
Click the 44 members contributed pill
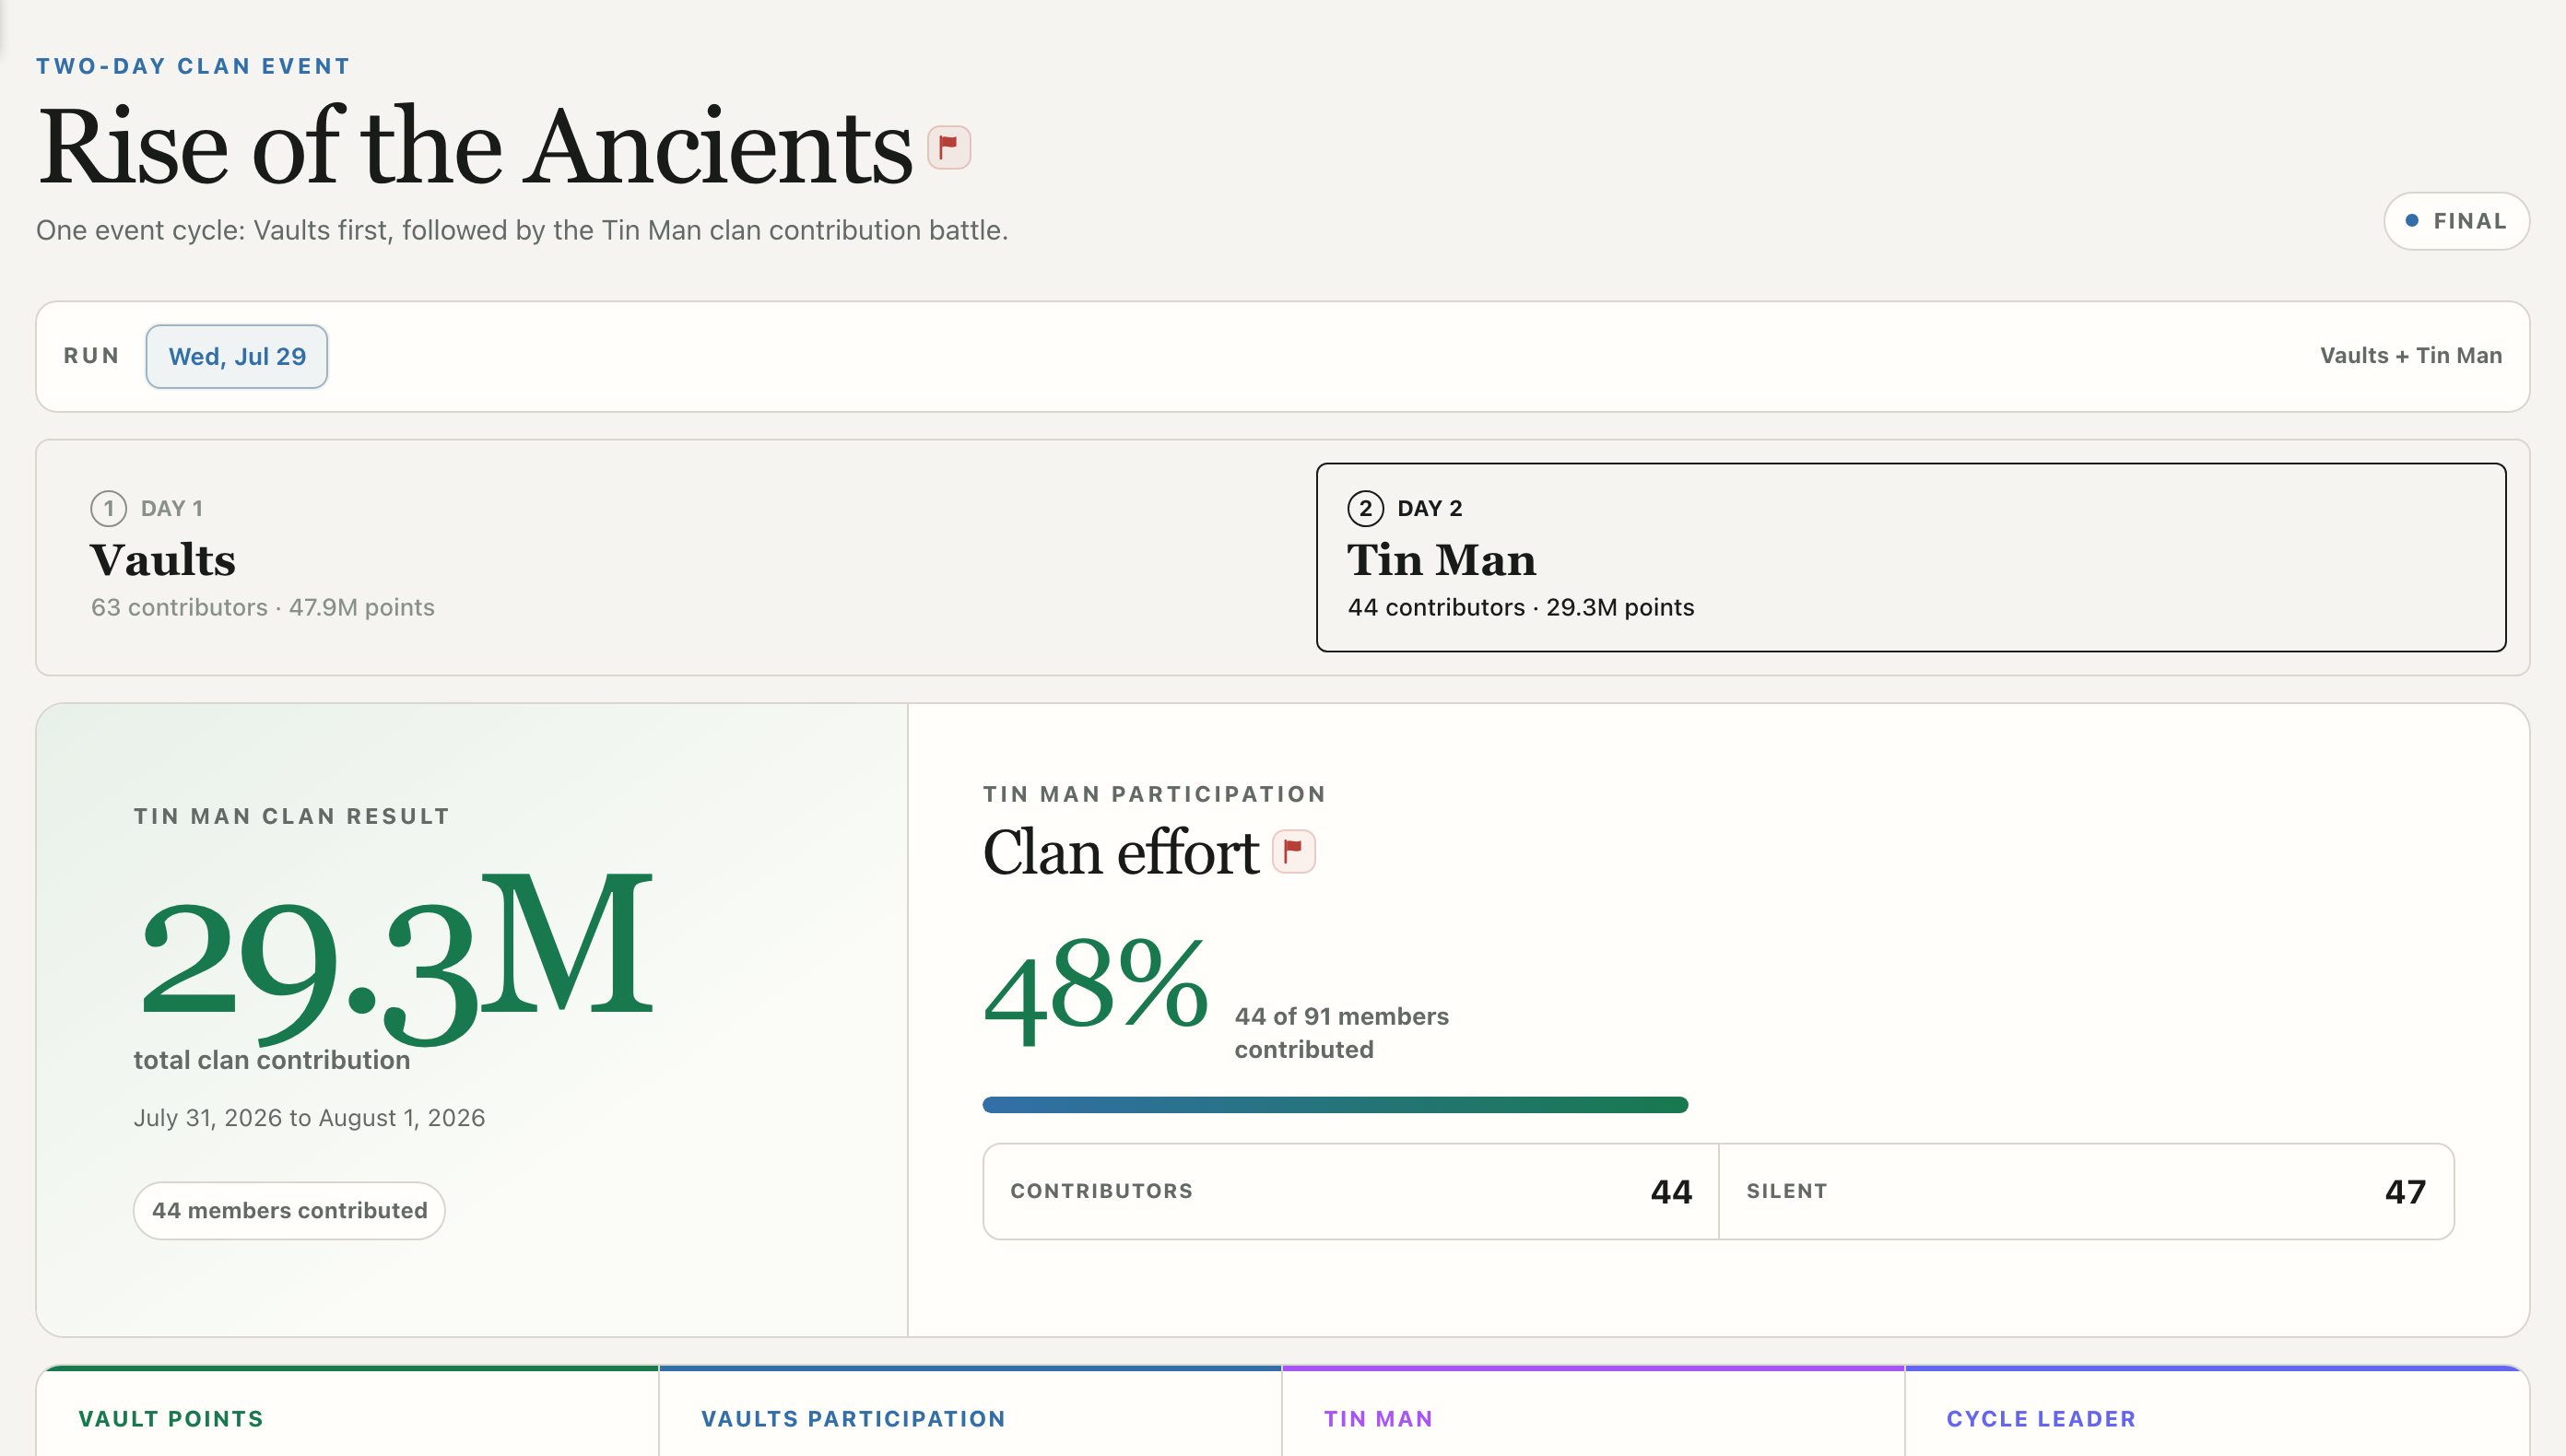pyautogui.click(x=290, y=1210)
